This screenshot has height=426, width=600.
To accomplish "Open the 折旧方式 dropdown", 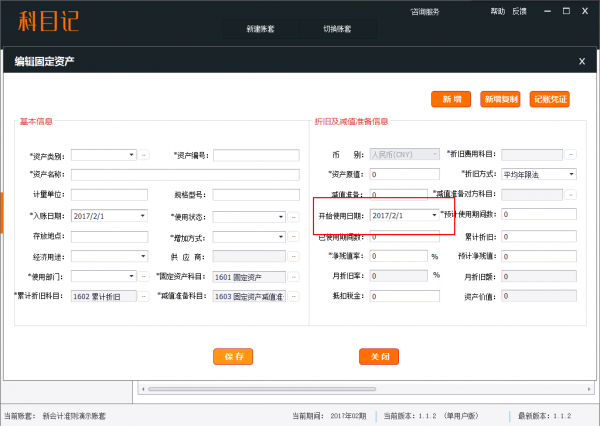I will pos(571,174).
